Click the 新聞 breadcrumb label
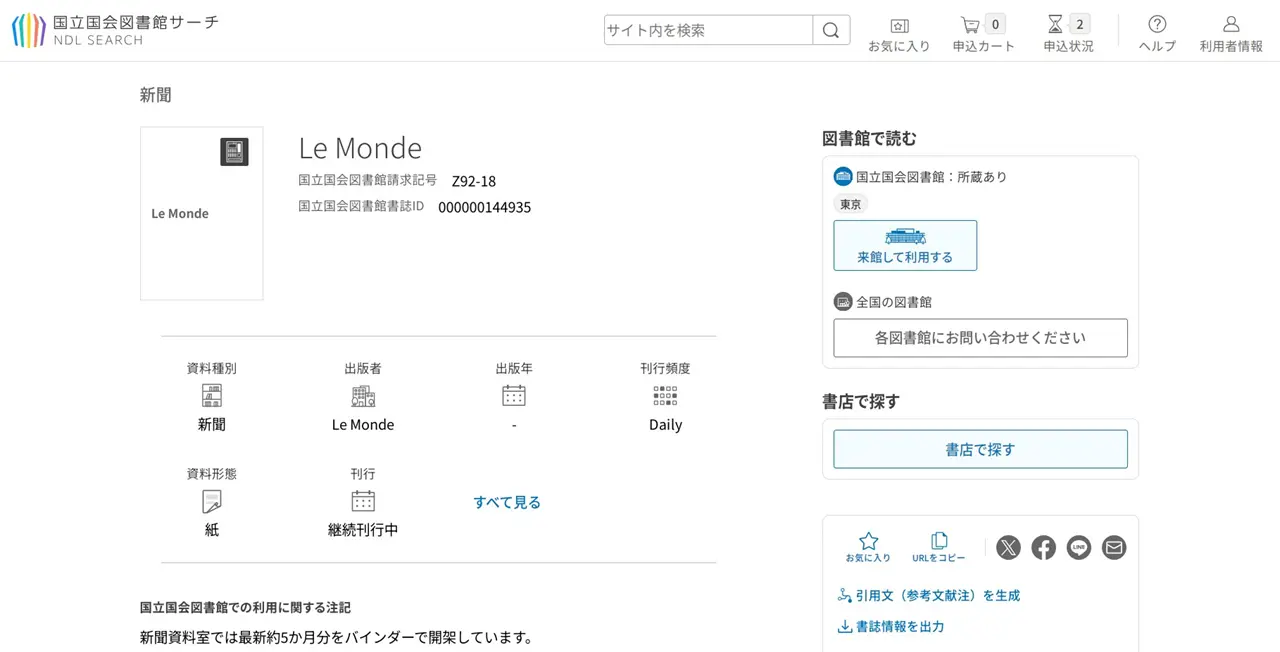This screenshot has height=652, width=1280. coord(156,95)
